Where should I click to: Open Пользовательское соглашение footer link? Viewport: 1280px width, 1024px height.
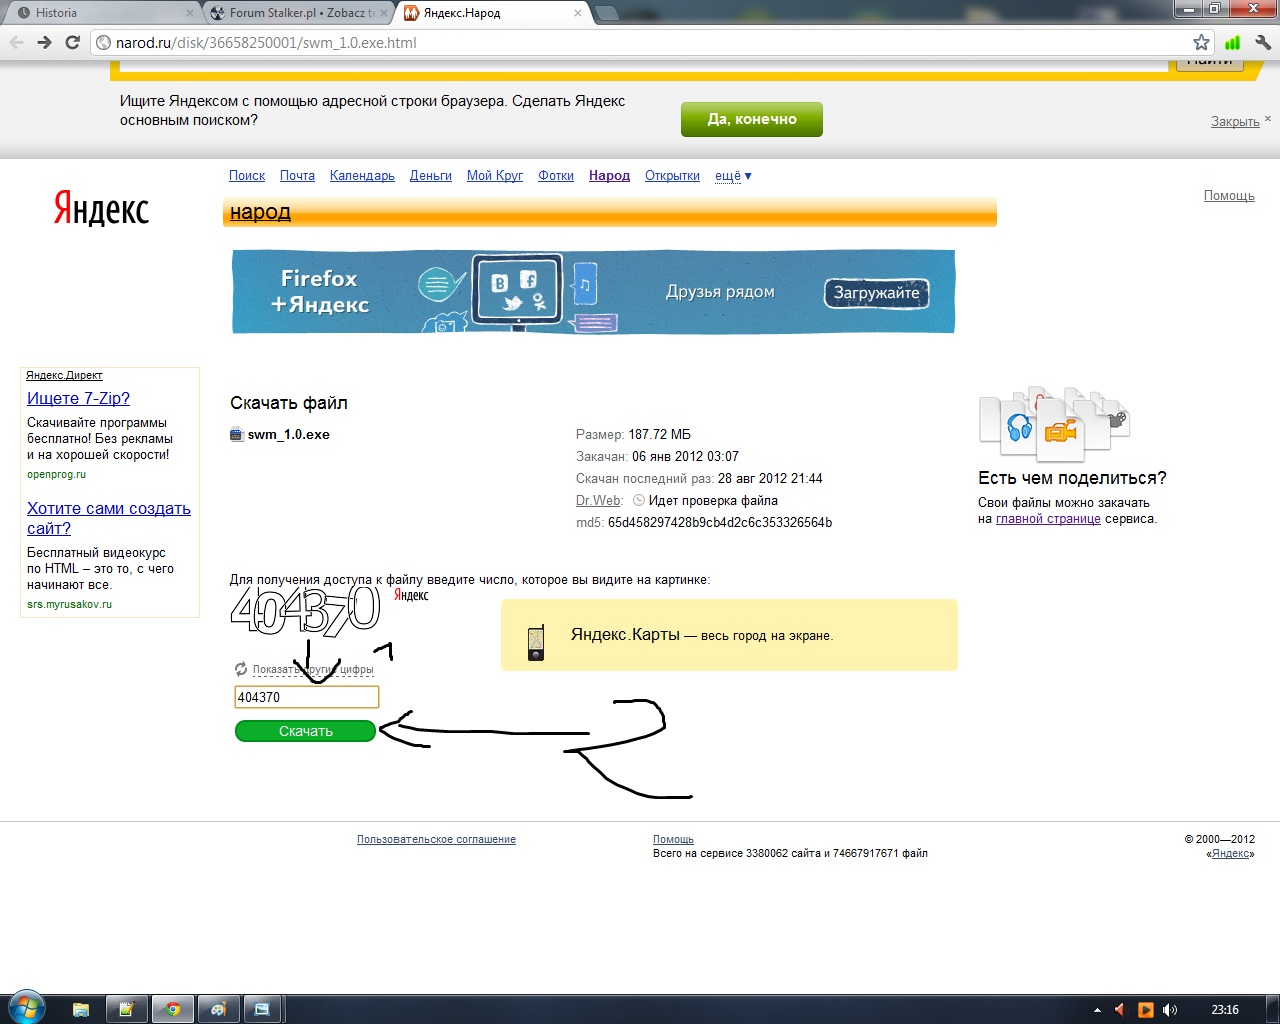click(436, 839)
